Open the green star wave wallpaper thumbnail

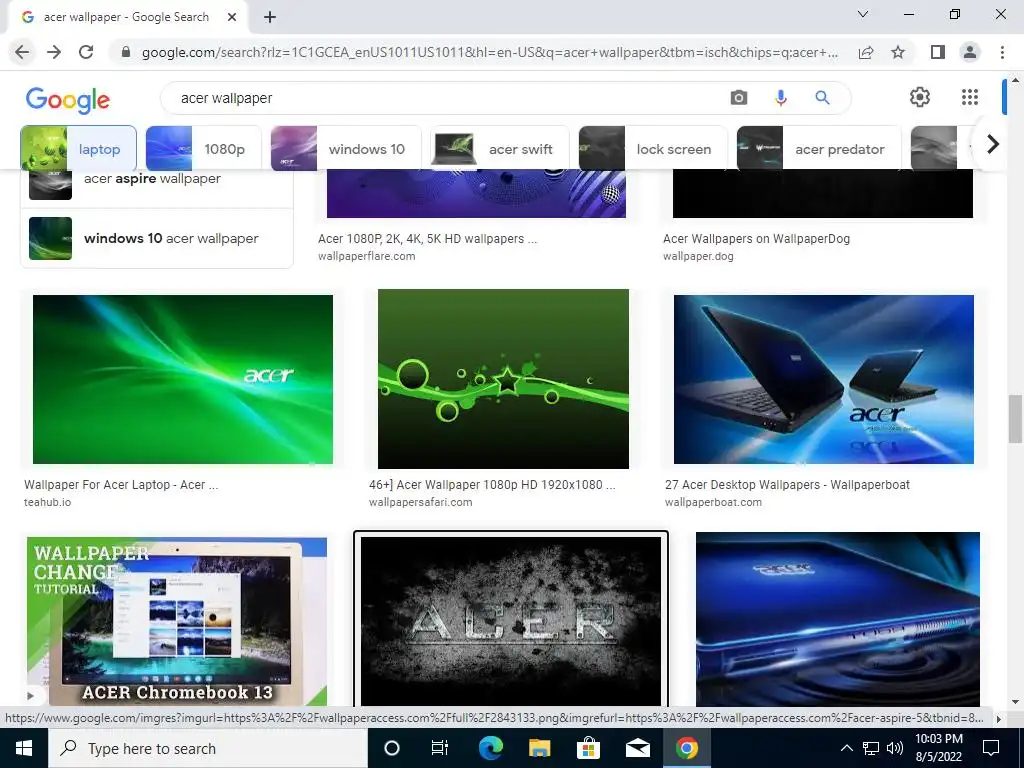(x=504, y=379)
